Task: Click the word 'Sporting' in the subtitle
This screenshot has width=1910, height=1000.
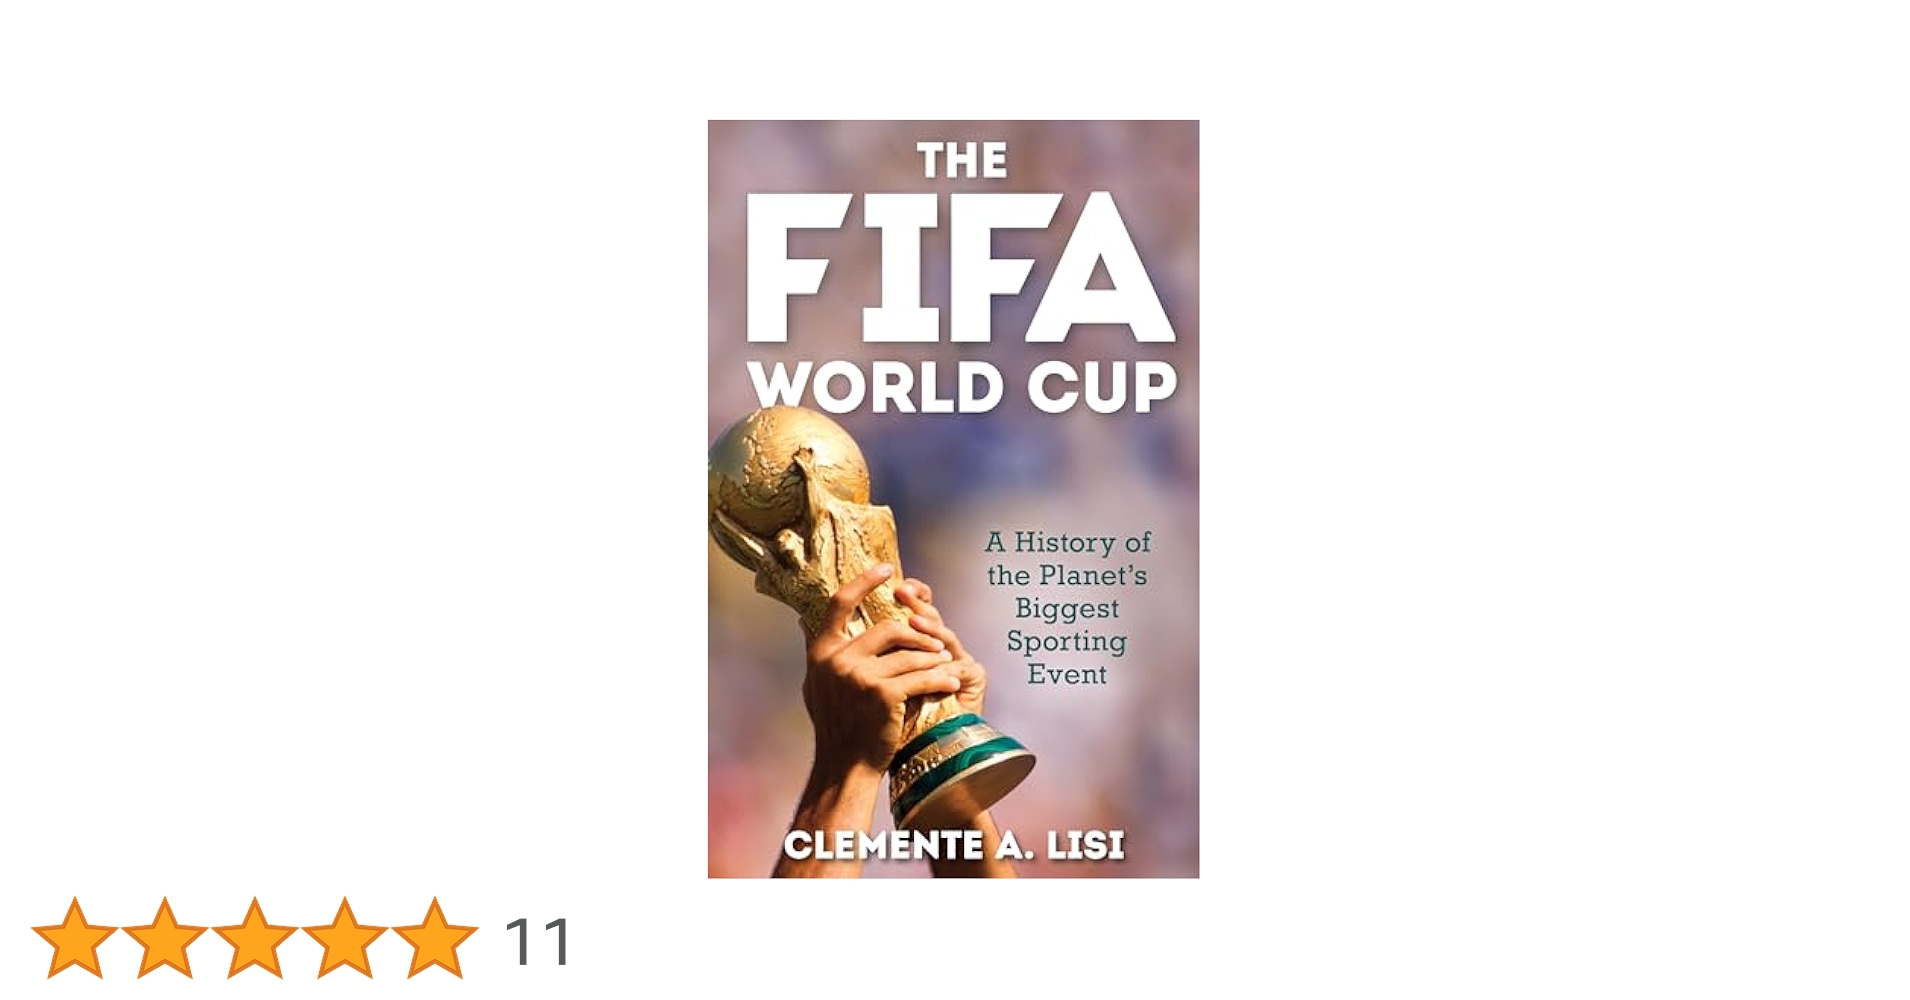Action: pyautogui.click(x=1067, y=642)
